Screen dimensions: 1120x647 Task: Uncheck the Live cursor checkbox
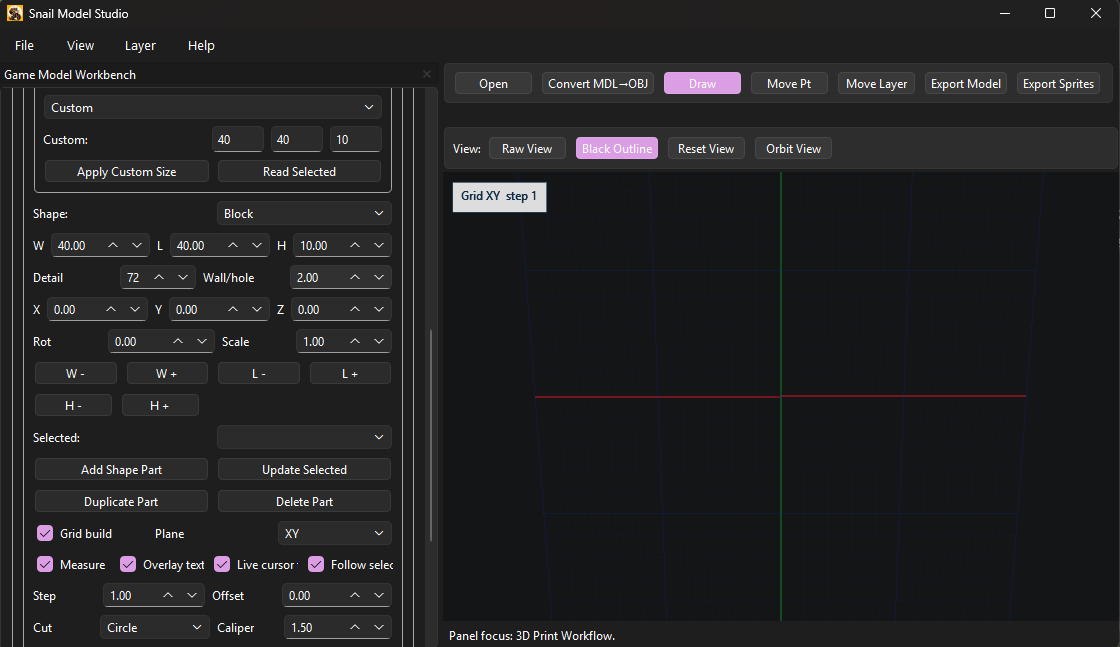(x=222, y=564)
